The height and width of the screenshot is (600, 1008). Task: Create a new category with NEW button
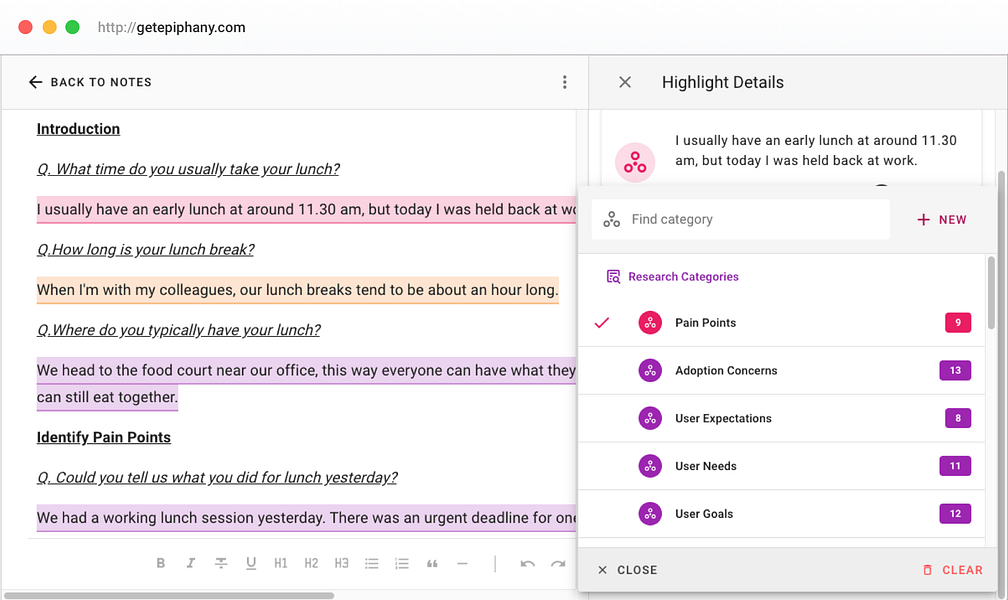pyautogui.click(x=942, y=220)
